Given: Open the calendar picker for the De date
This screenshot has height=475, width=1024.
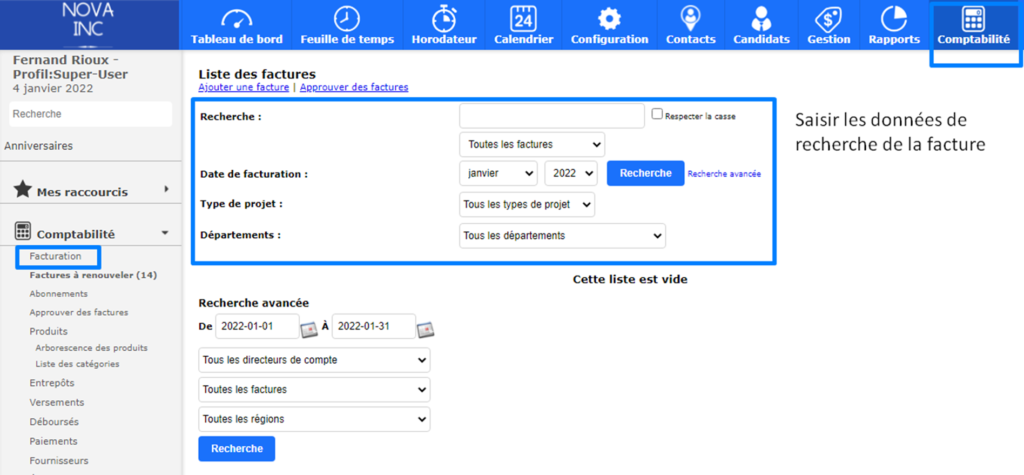Looking at the screenshot, I should (309, 329).
